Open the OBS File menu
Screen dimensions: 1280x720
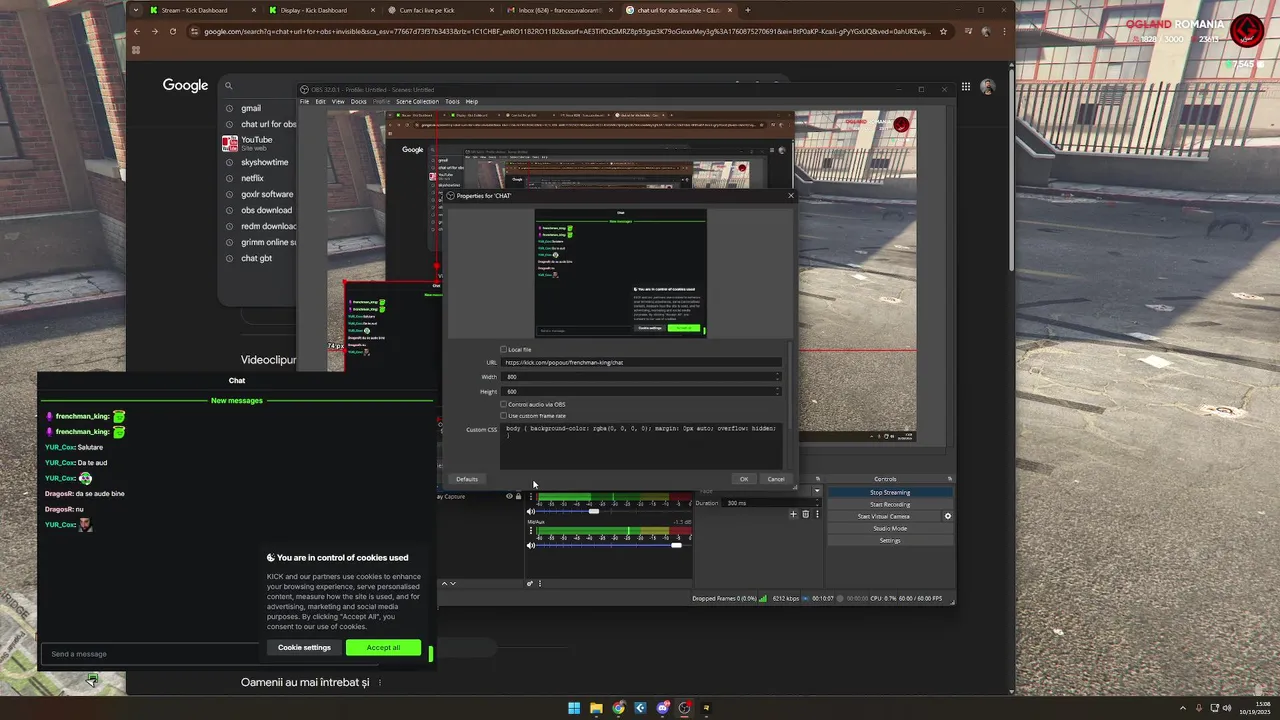305,101
